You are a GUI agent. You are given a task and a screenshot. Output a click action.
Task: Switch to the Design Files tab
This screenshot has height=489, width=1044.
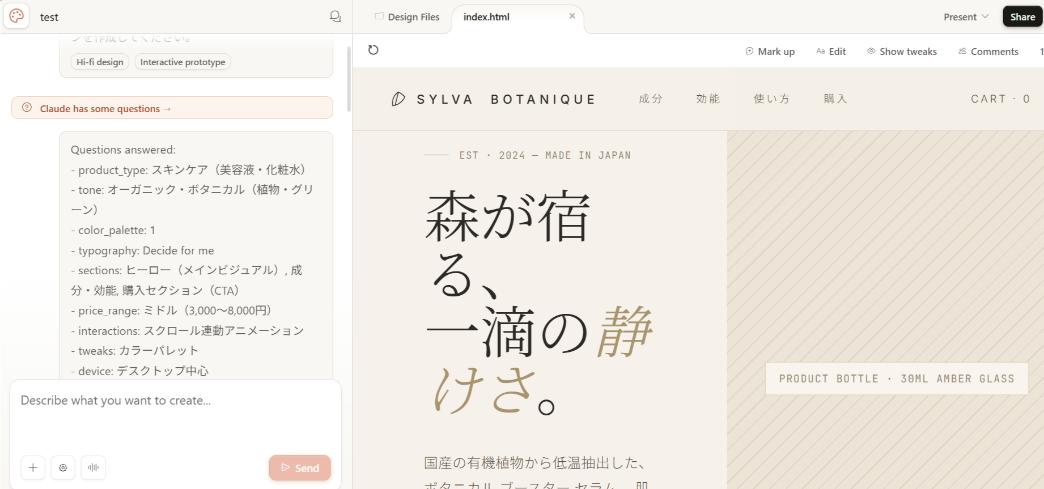[407, 17]
